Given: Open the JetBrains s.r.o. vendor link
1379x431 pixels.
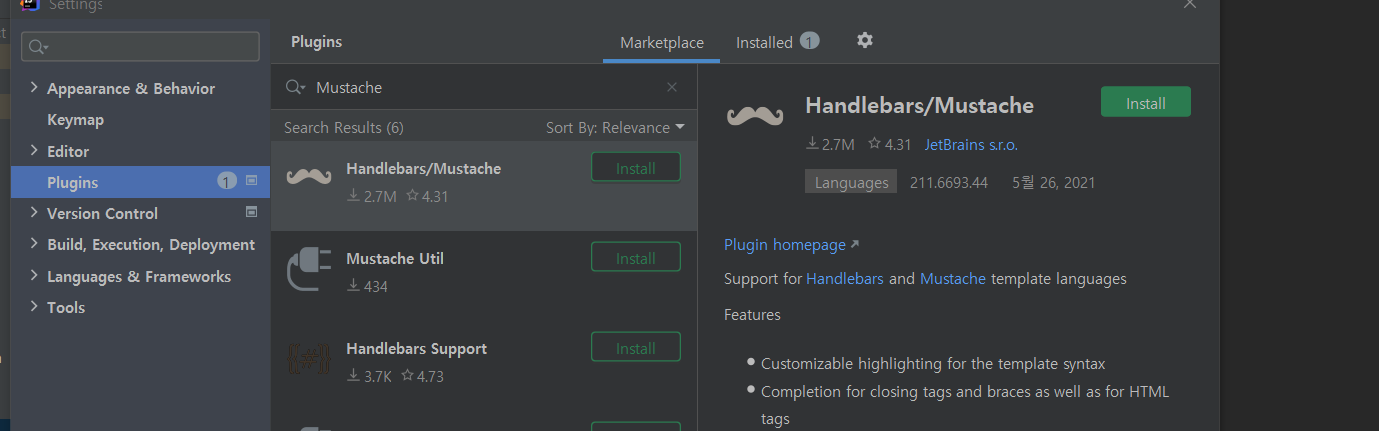Looking at the screenshot, I should [x=971, y=145].
